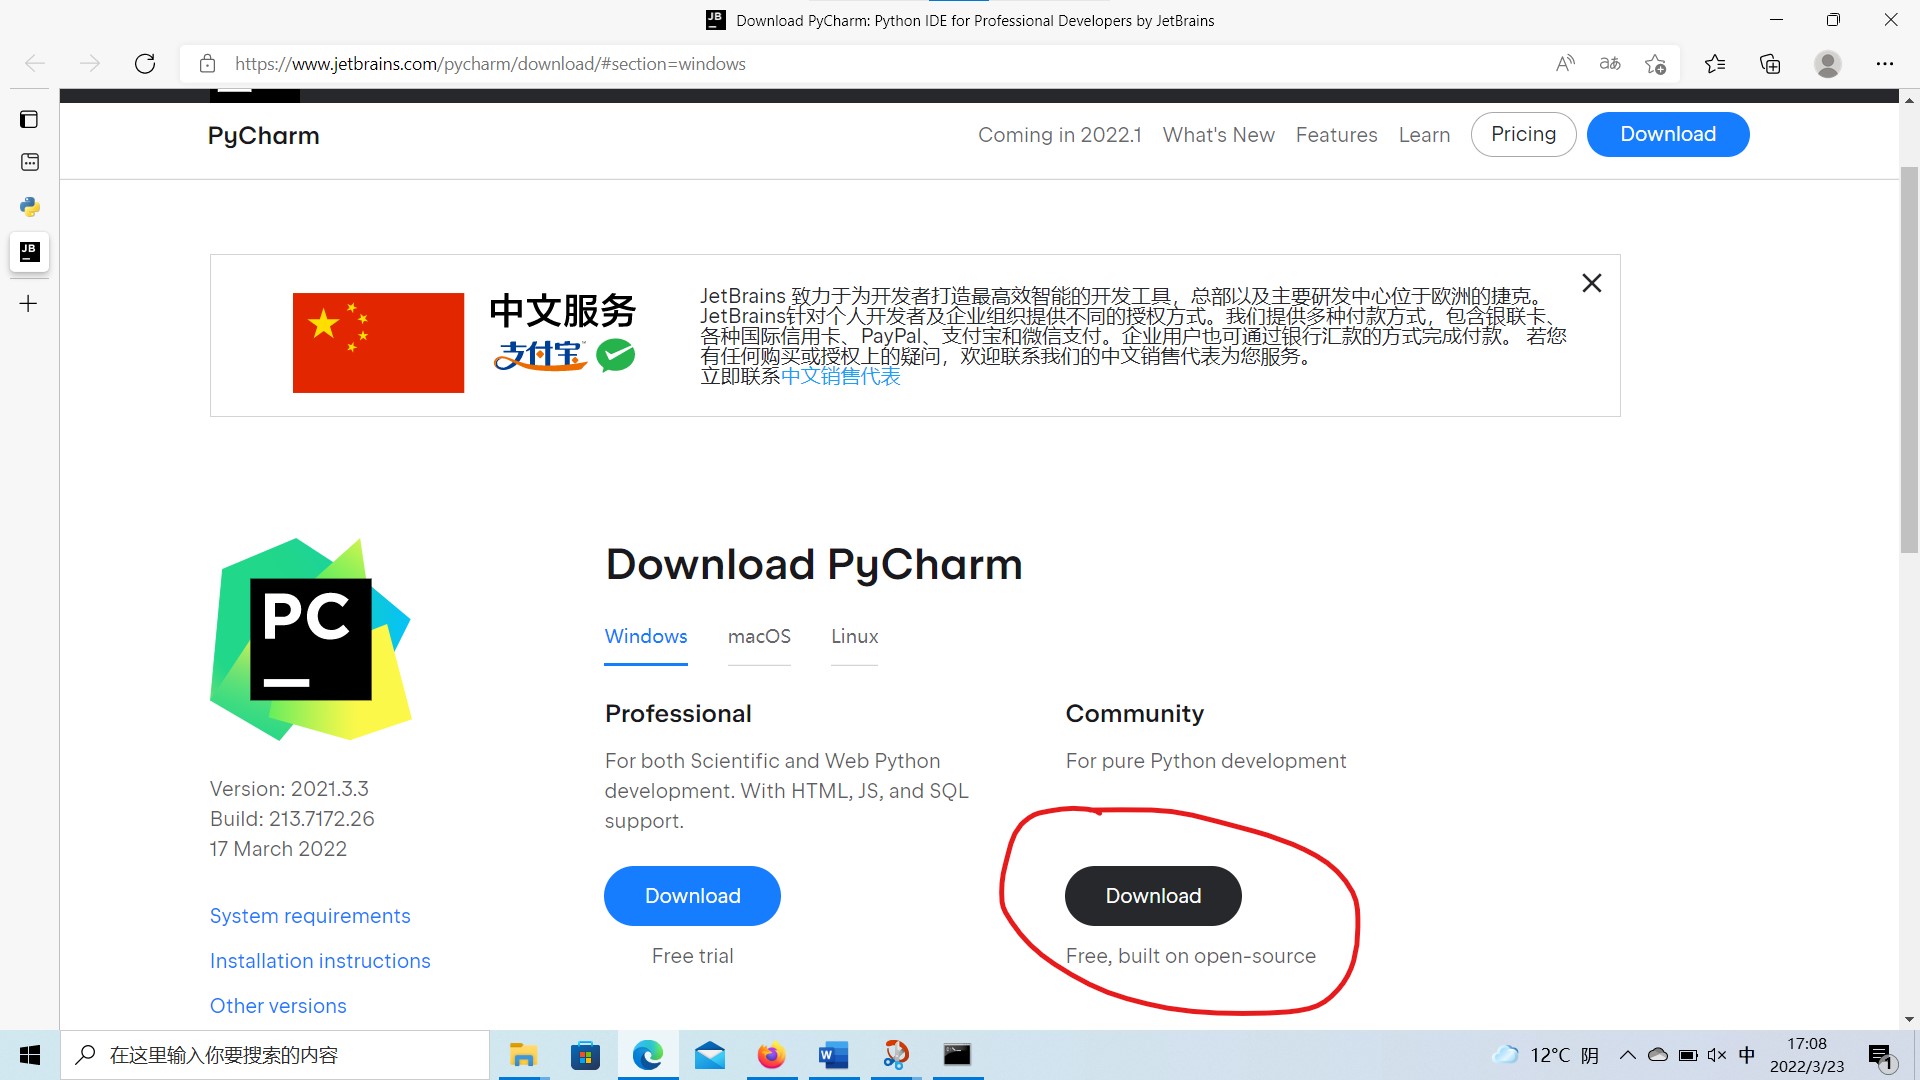Select the Linux tab
Screen dimensions: 1920x1080
(854, 636)
